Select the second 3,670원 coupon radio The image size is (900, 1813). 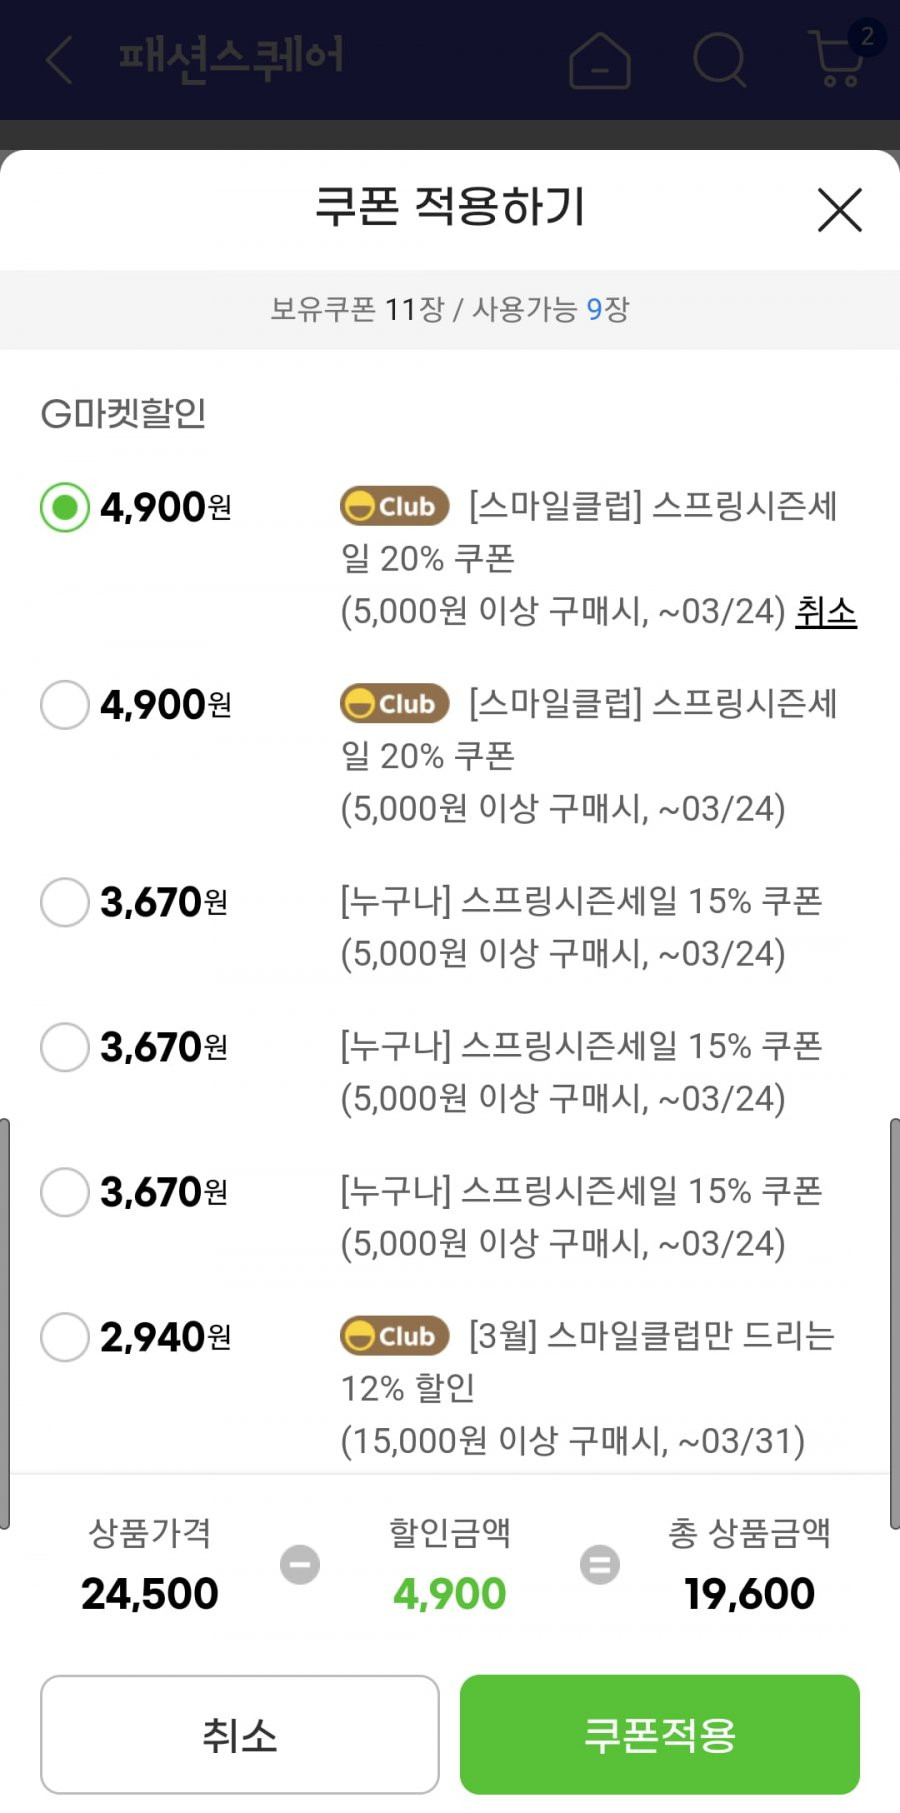65,1047
